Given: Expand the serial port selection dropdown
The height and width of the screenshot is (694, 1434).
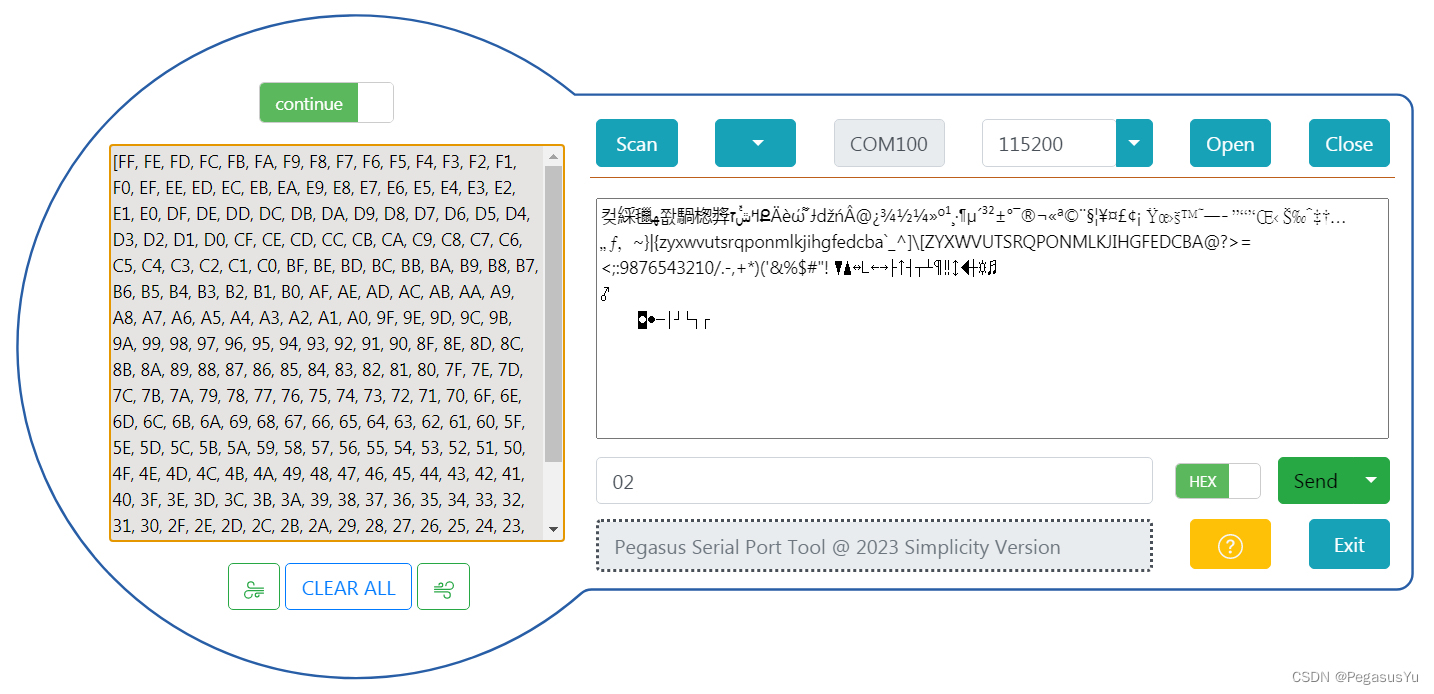Looking at the screenshot, I should 755,143.
